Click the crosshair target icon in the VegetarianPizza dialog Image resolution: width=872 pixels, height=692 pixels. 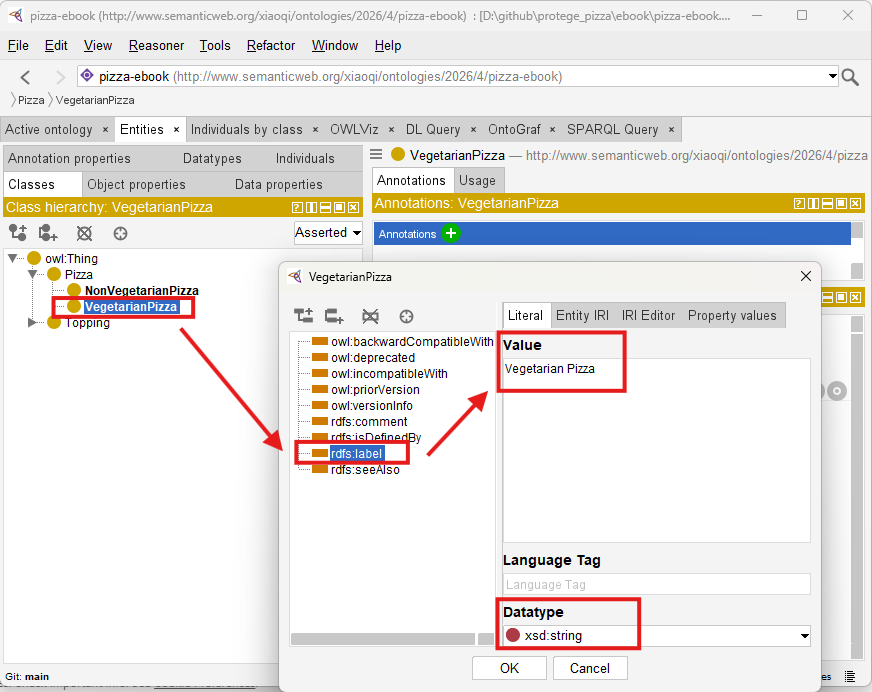click(407, 317)
